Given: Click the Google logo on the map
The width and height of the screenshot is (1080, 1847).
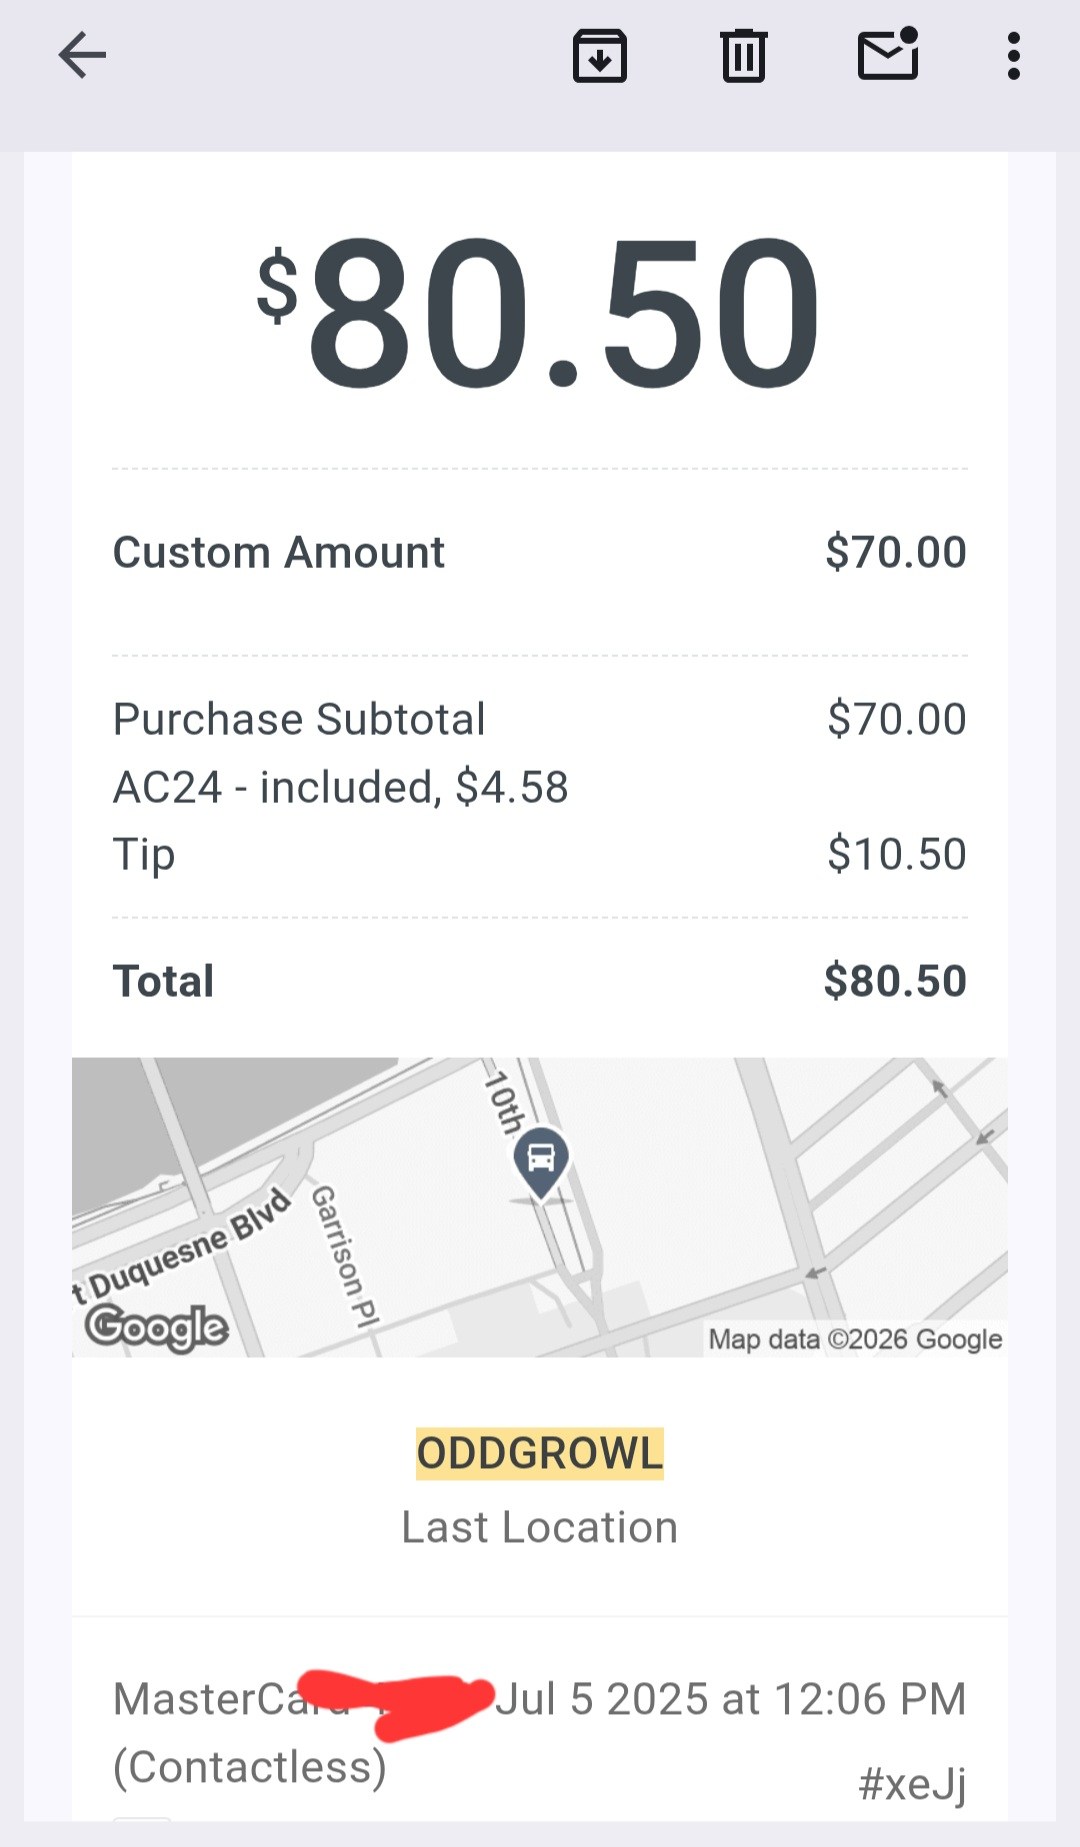Looking at the screenshot, I should (157, 1327).
